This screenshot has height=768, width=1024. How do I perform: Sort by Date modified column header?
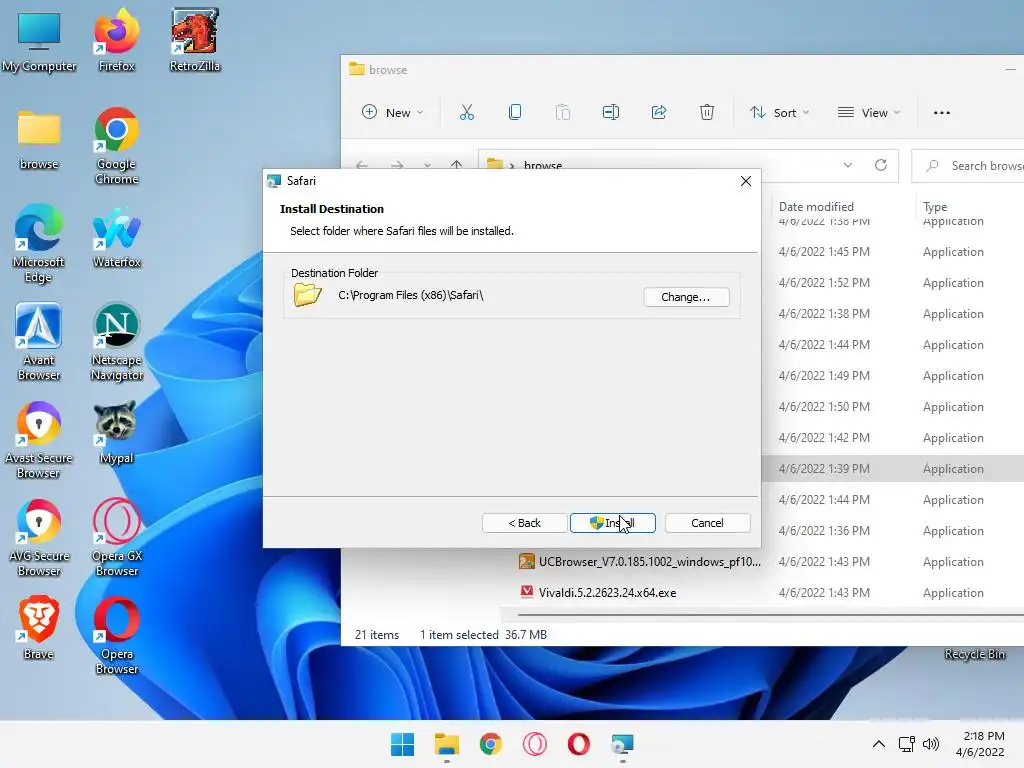pos(816,206)
